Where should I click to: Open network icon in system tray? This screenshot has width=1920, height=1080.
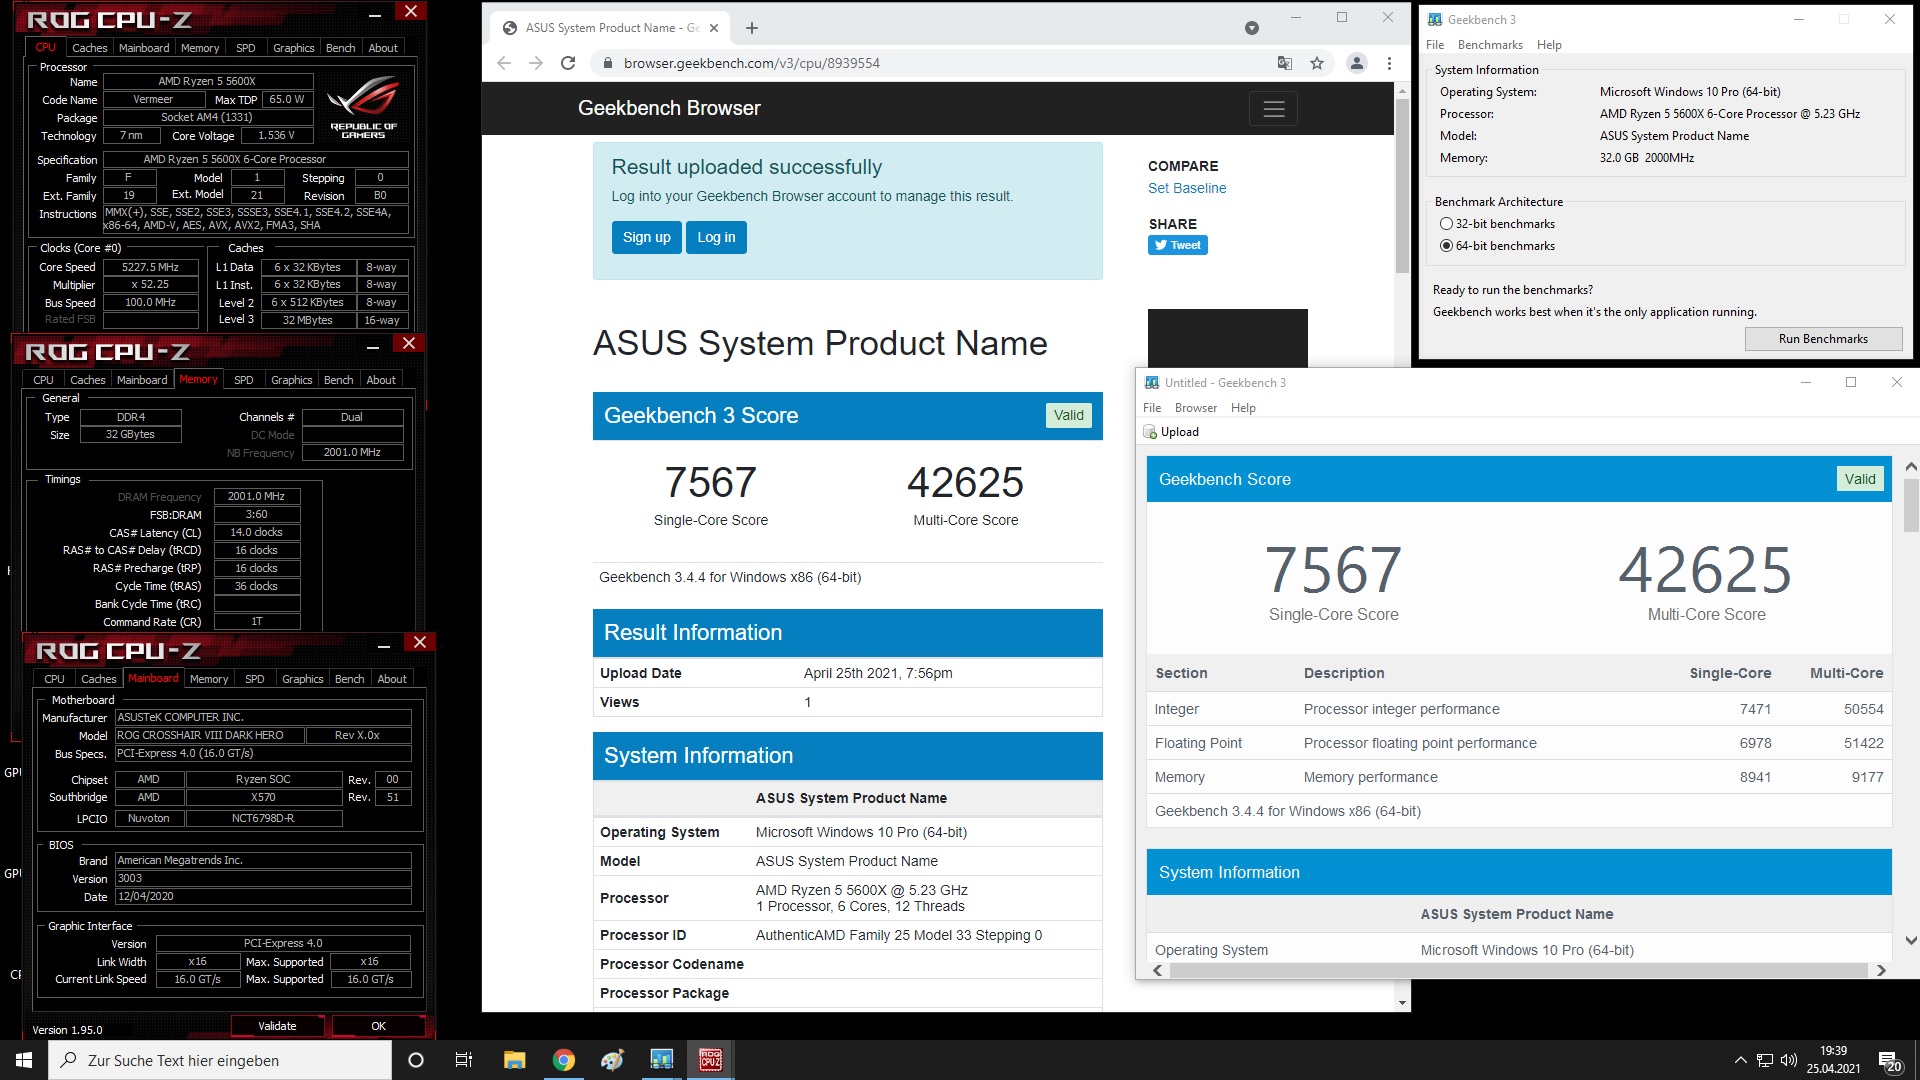(1765, 1060)
